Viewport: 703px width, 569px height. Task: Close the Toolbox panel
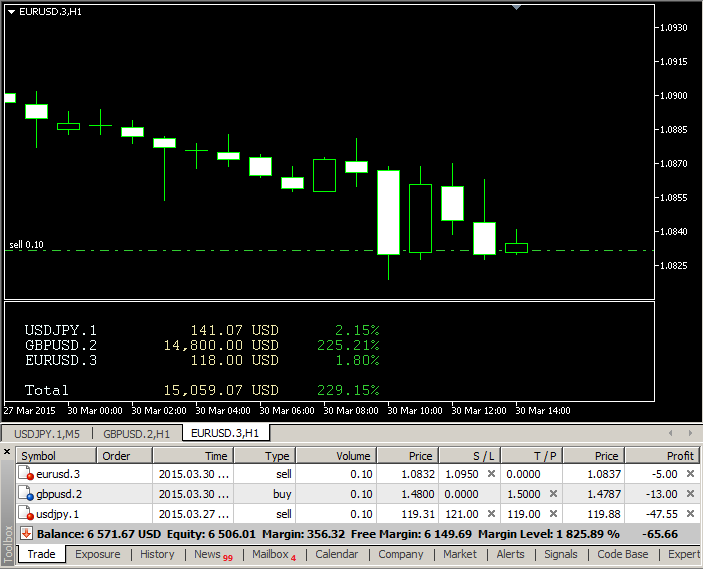[8, 453]
